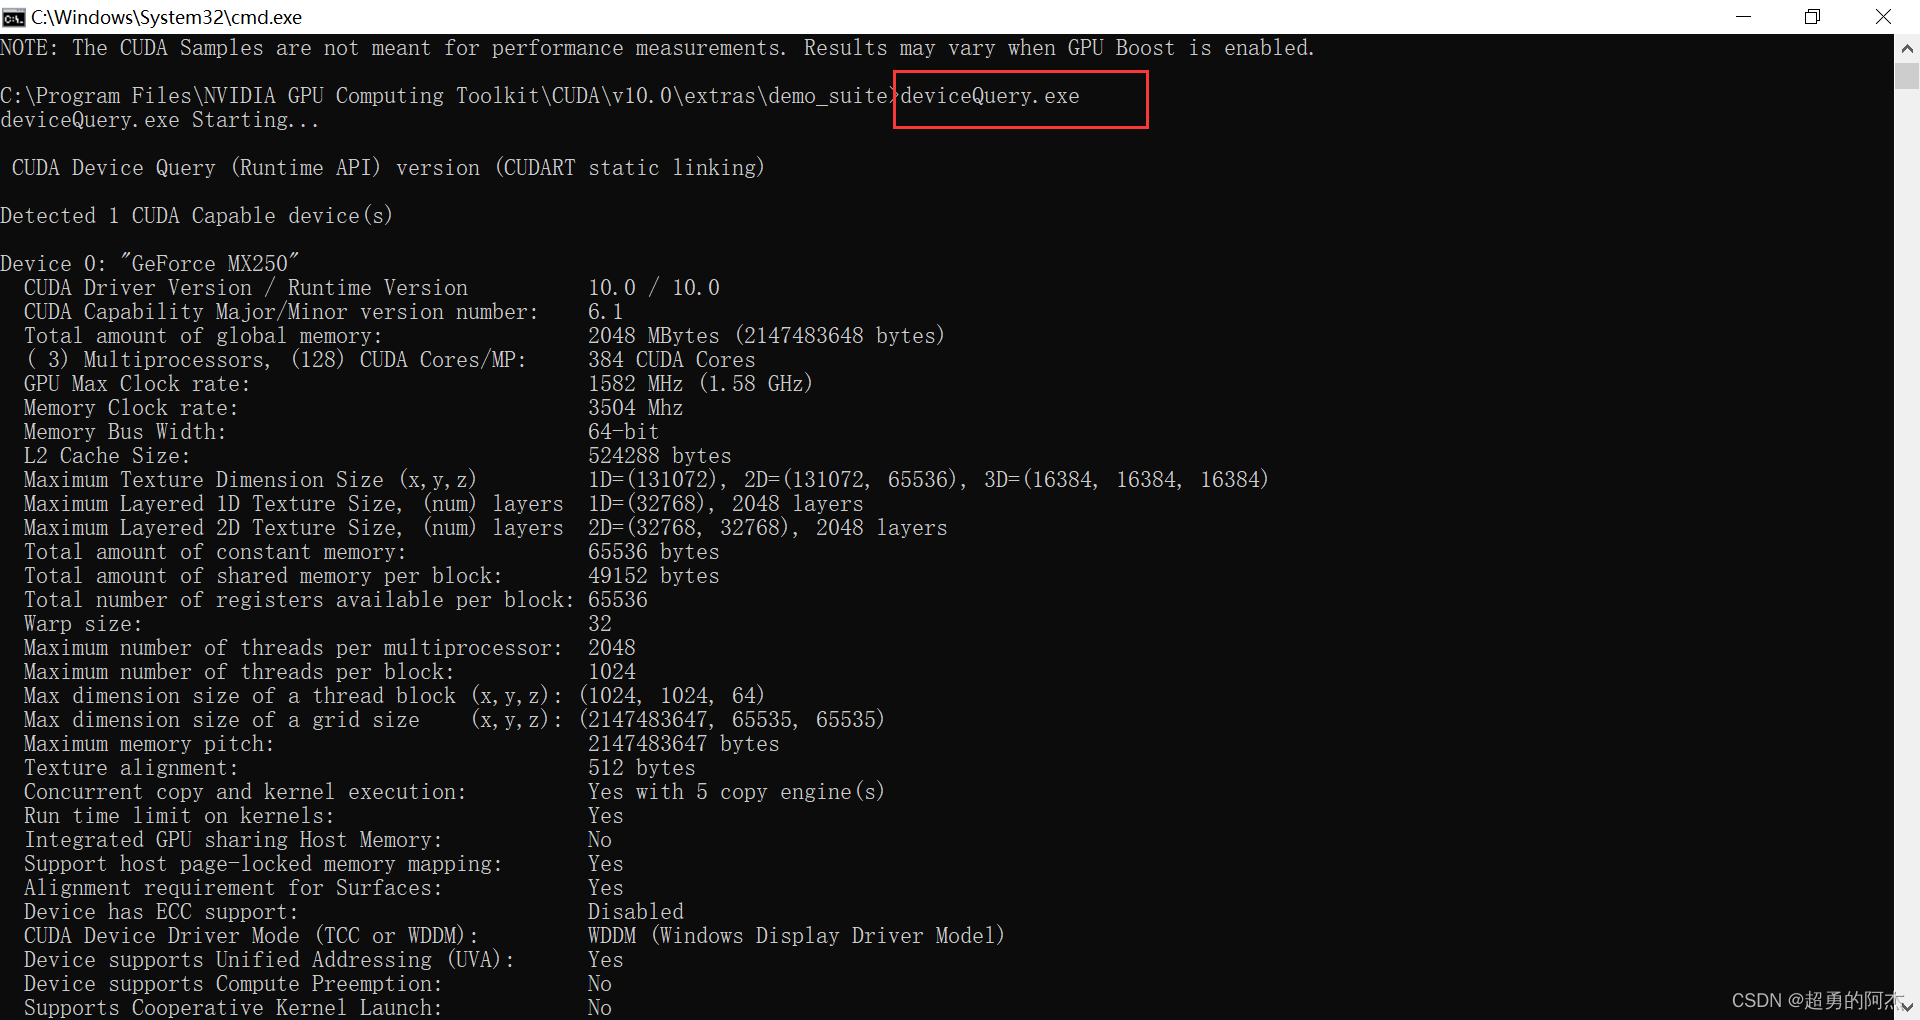1920x1020 pixels.
Task: Click the 'Disabled' ECC support value
Action: (x=636, y=912)
